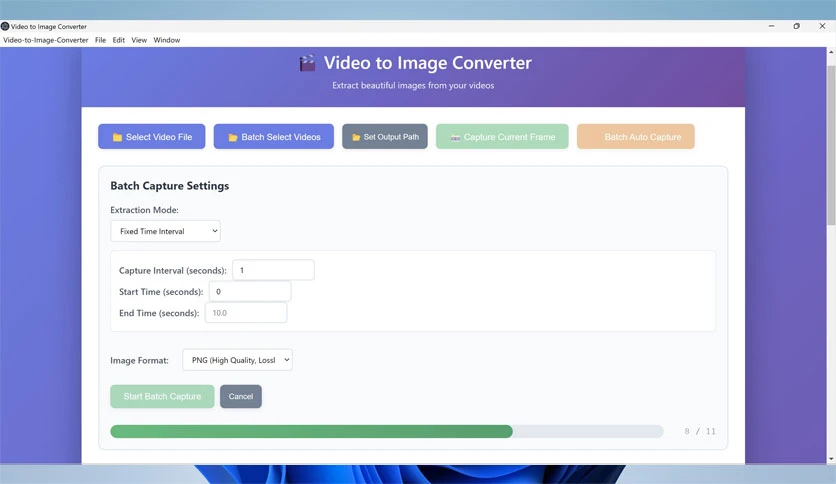Image resolution: width=836 pixels, height=484 pixels.
Task: Click the Batch Auto Capture button
Action: 636,136
